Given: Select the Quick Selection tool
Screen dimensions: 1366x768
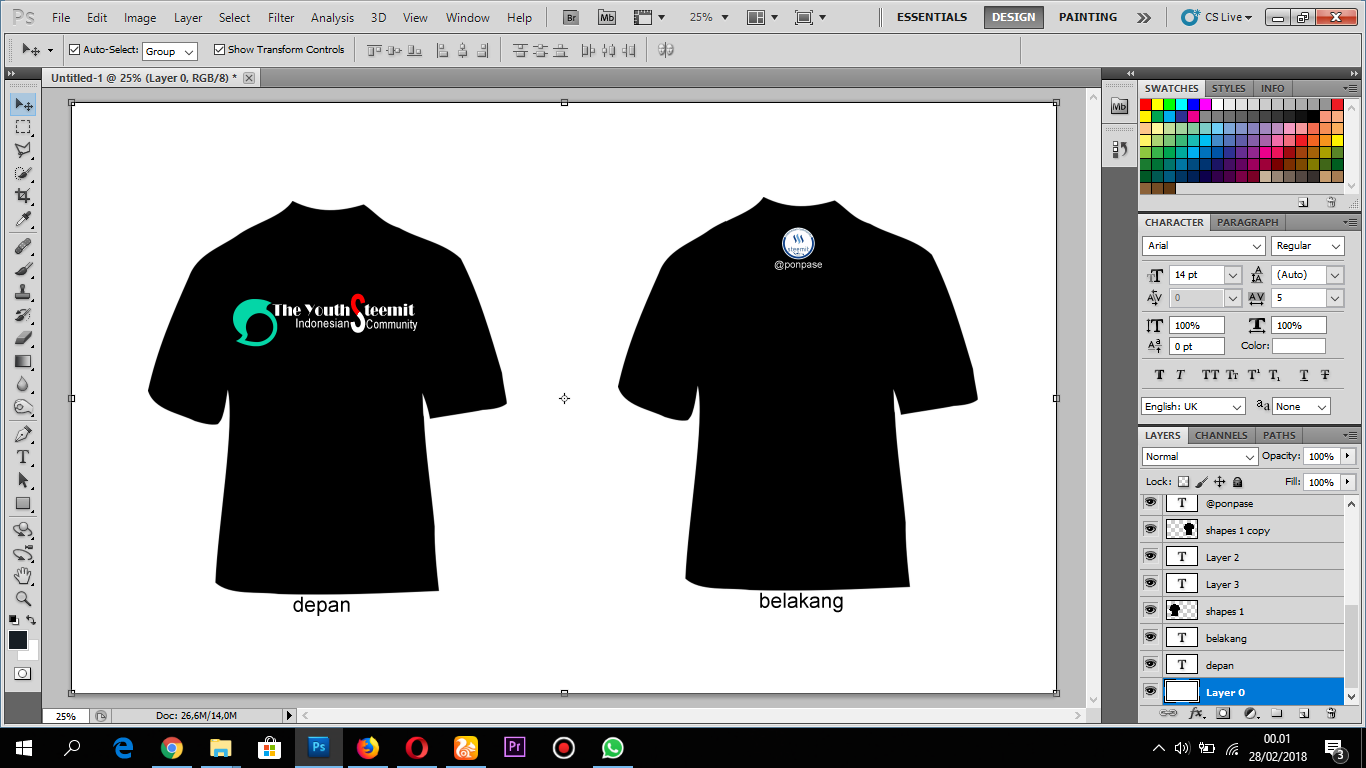Looking at the screenshot, I should [x=23, y=173].
